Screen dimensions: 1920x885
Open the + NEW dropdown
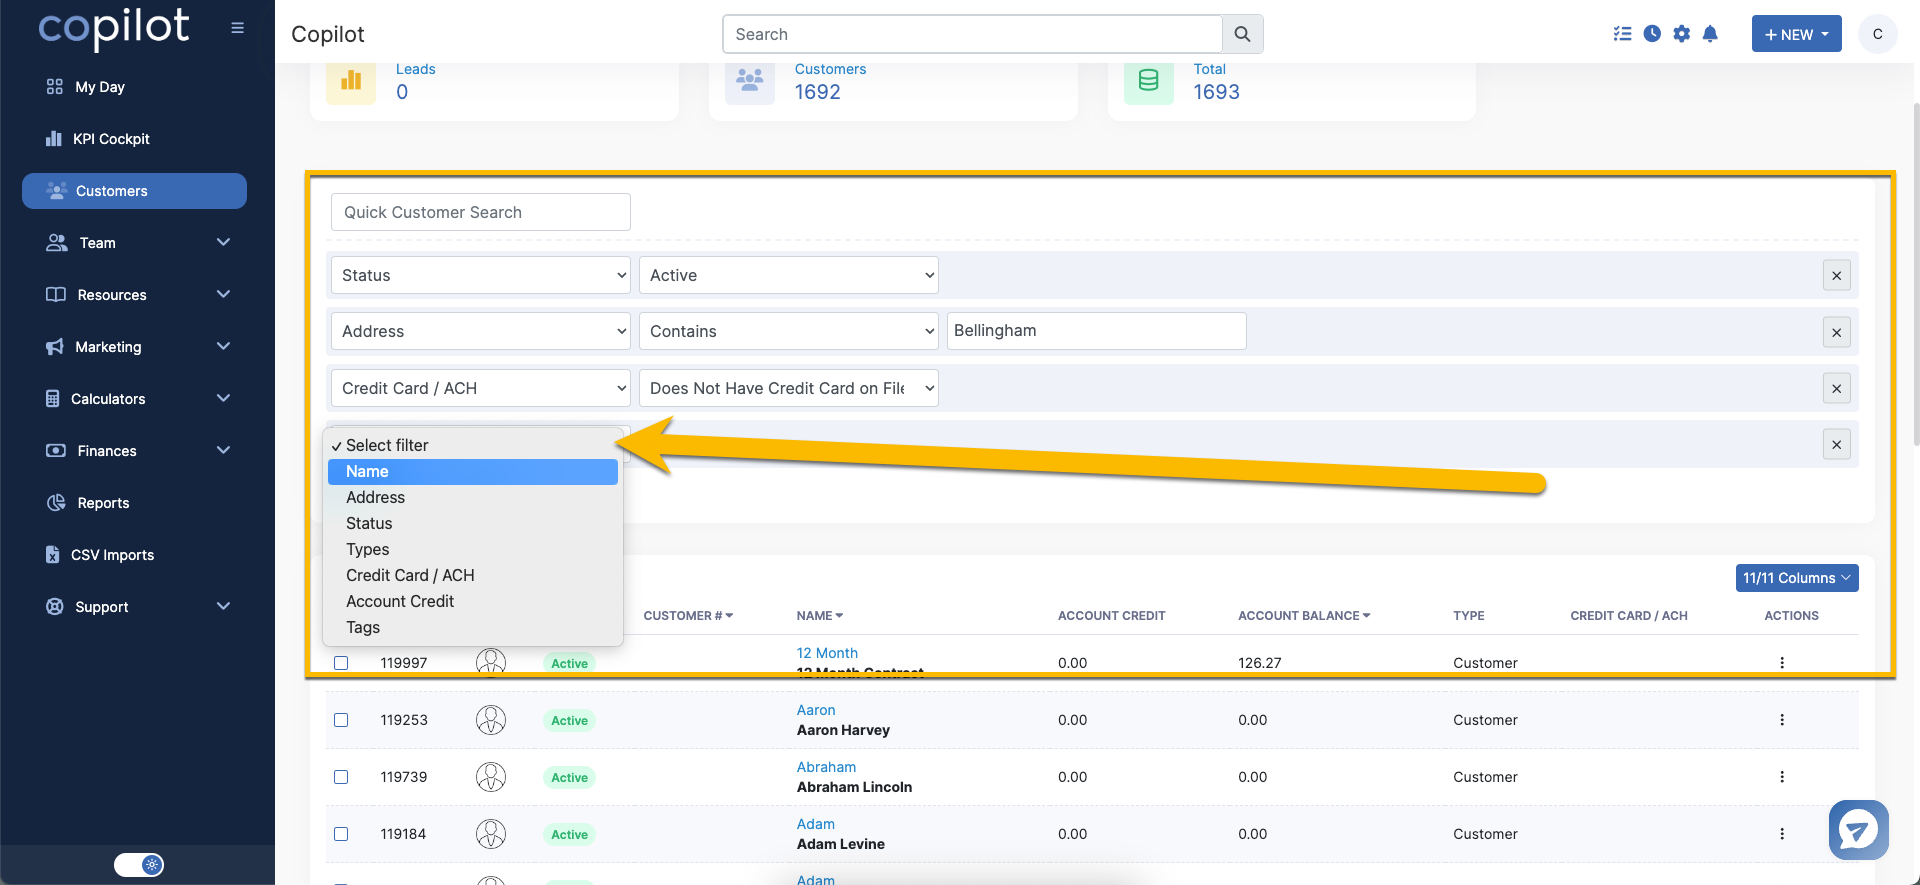click(x=1796, y=34)
